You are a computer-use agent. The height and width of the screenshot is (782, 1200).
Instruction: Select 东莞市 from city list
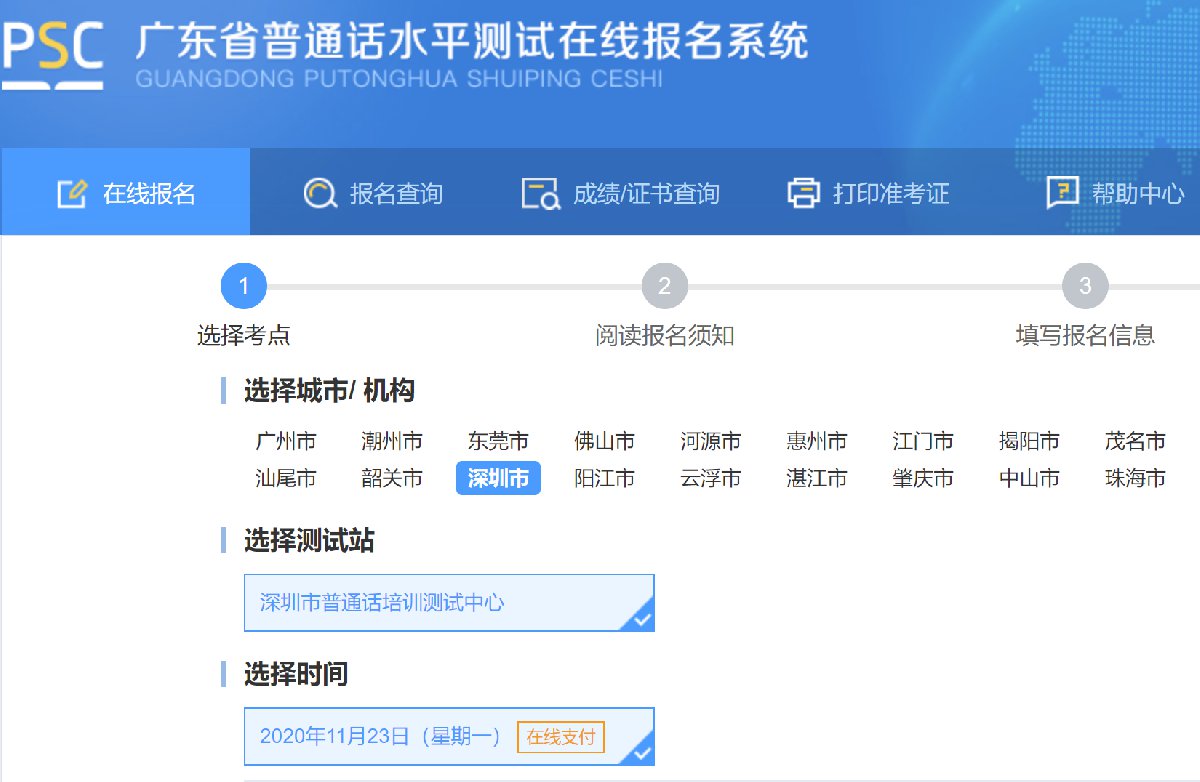point(498,441)
